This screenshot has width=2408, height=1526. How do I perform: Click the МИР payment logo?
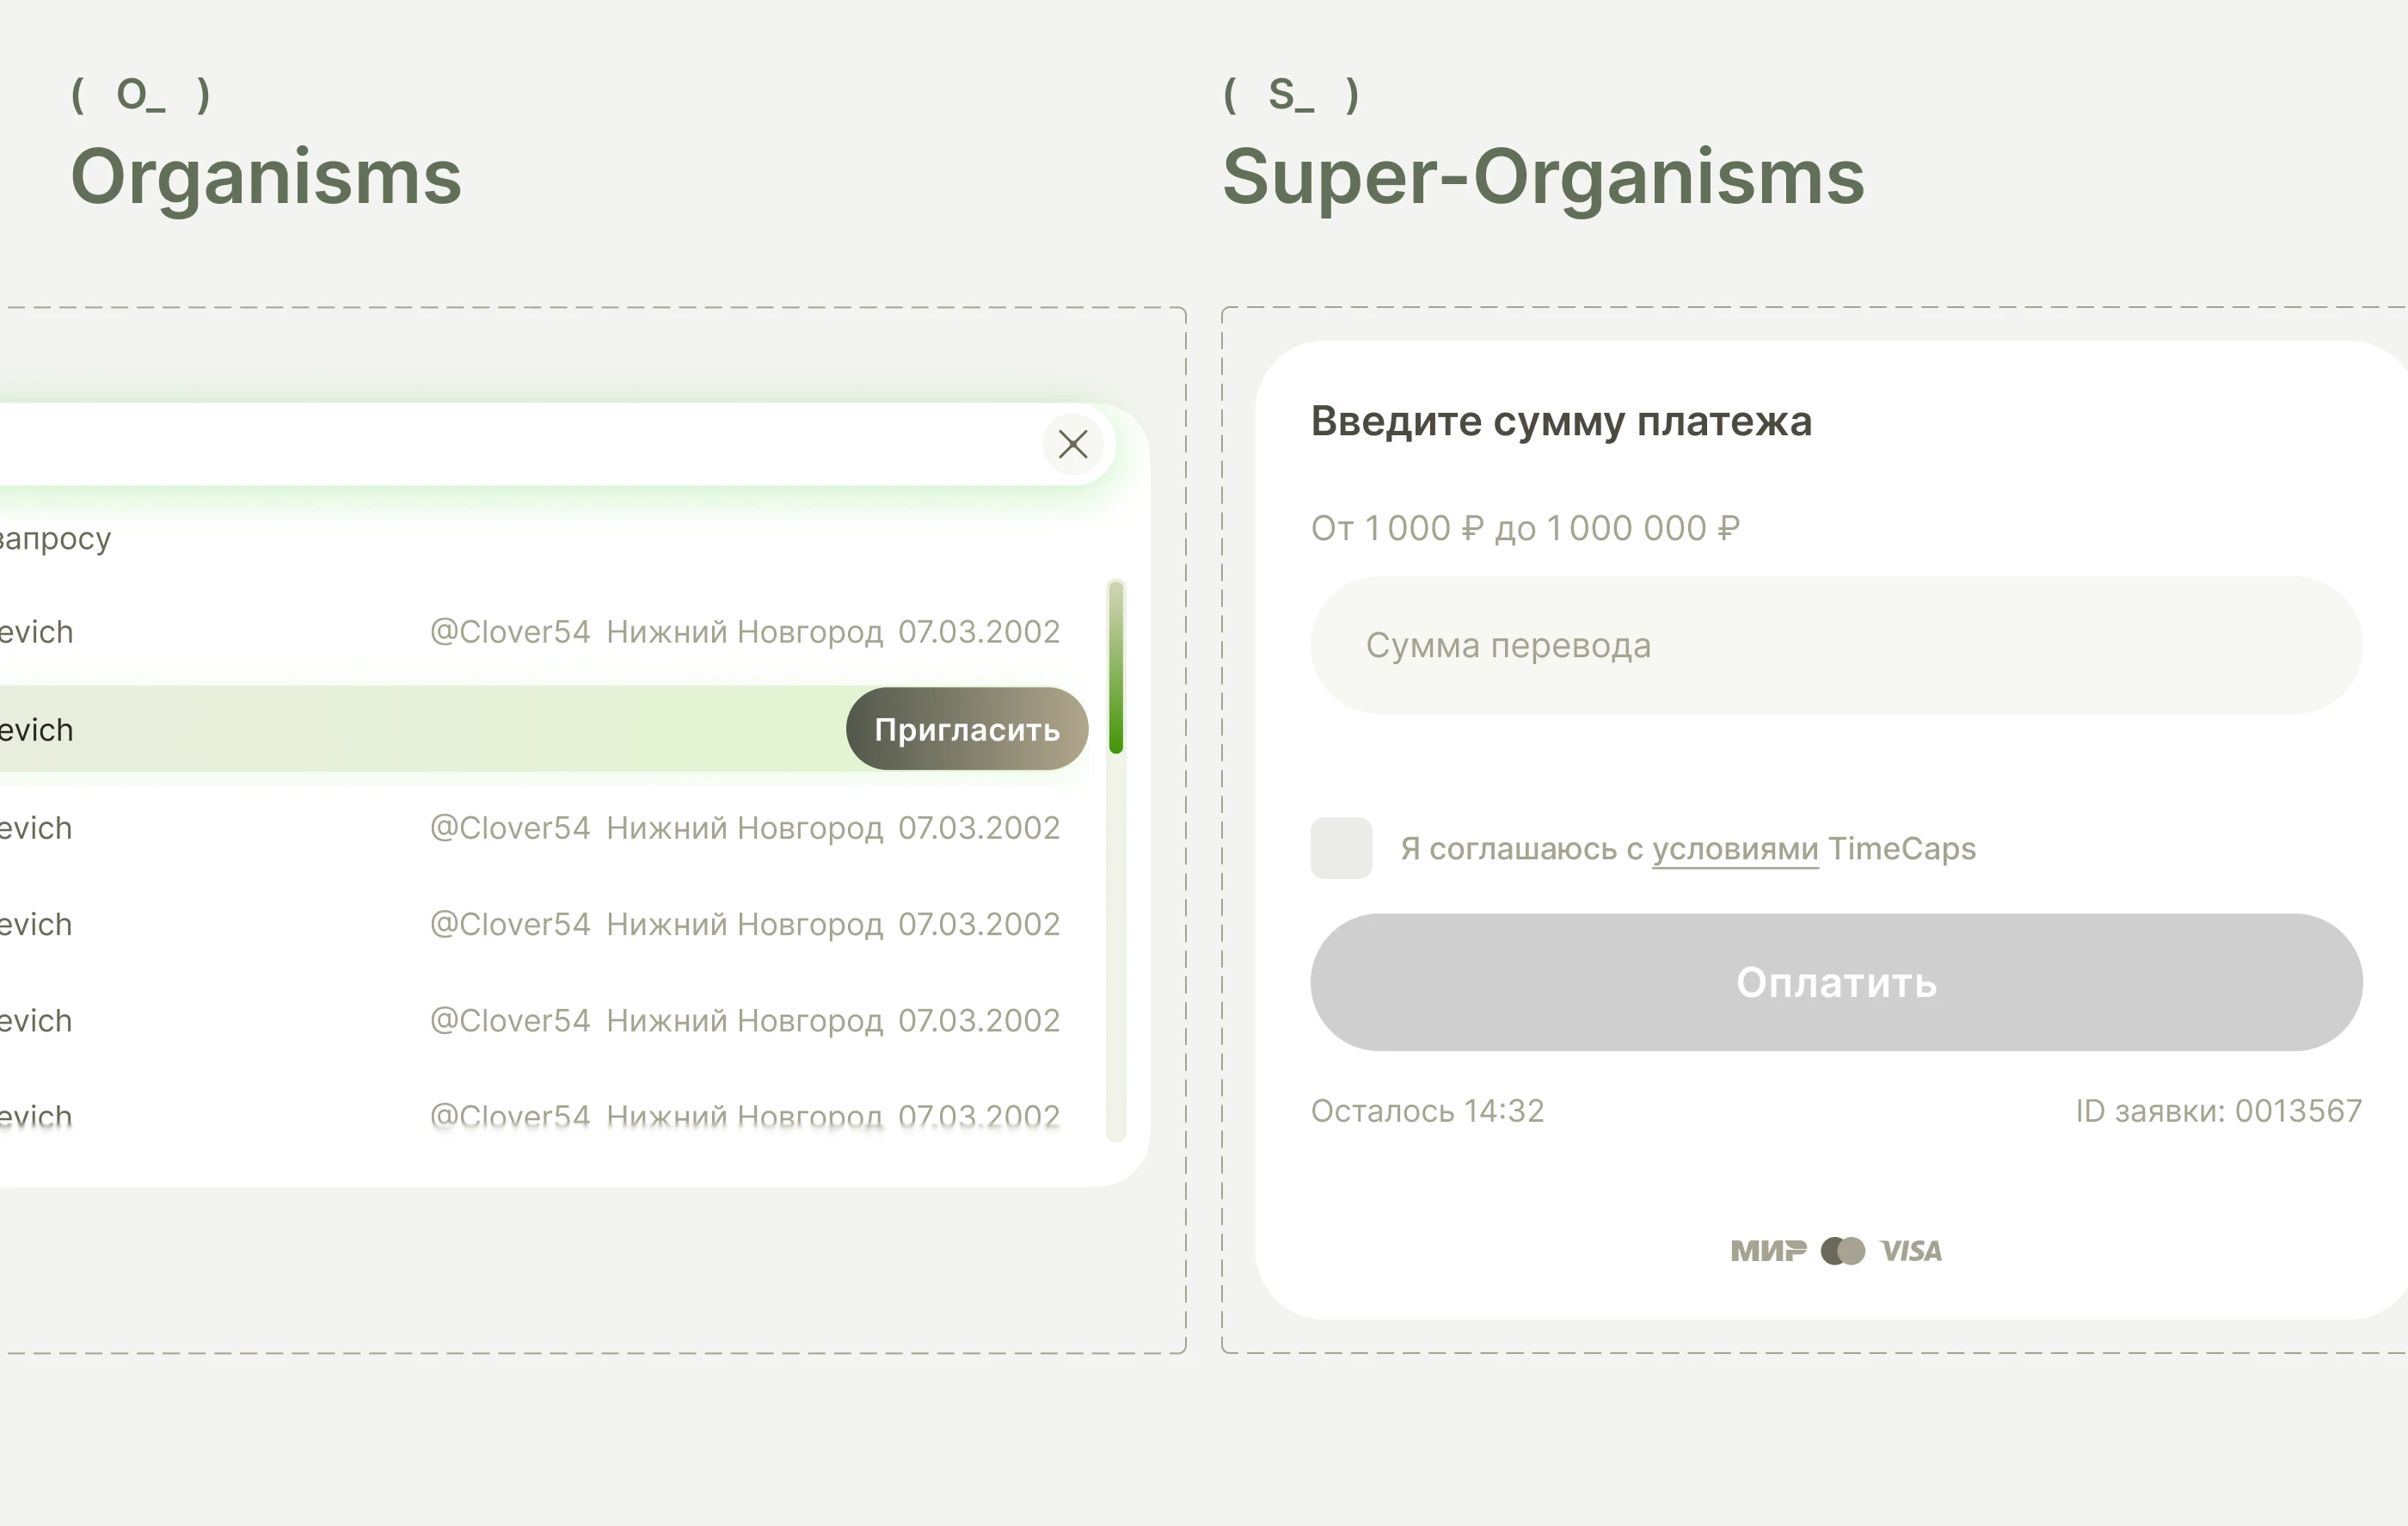pos(1768,1251)
